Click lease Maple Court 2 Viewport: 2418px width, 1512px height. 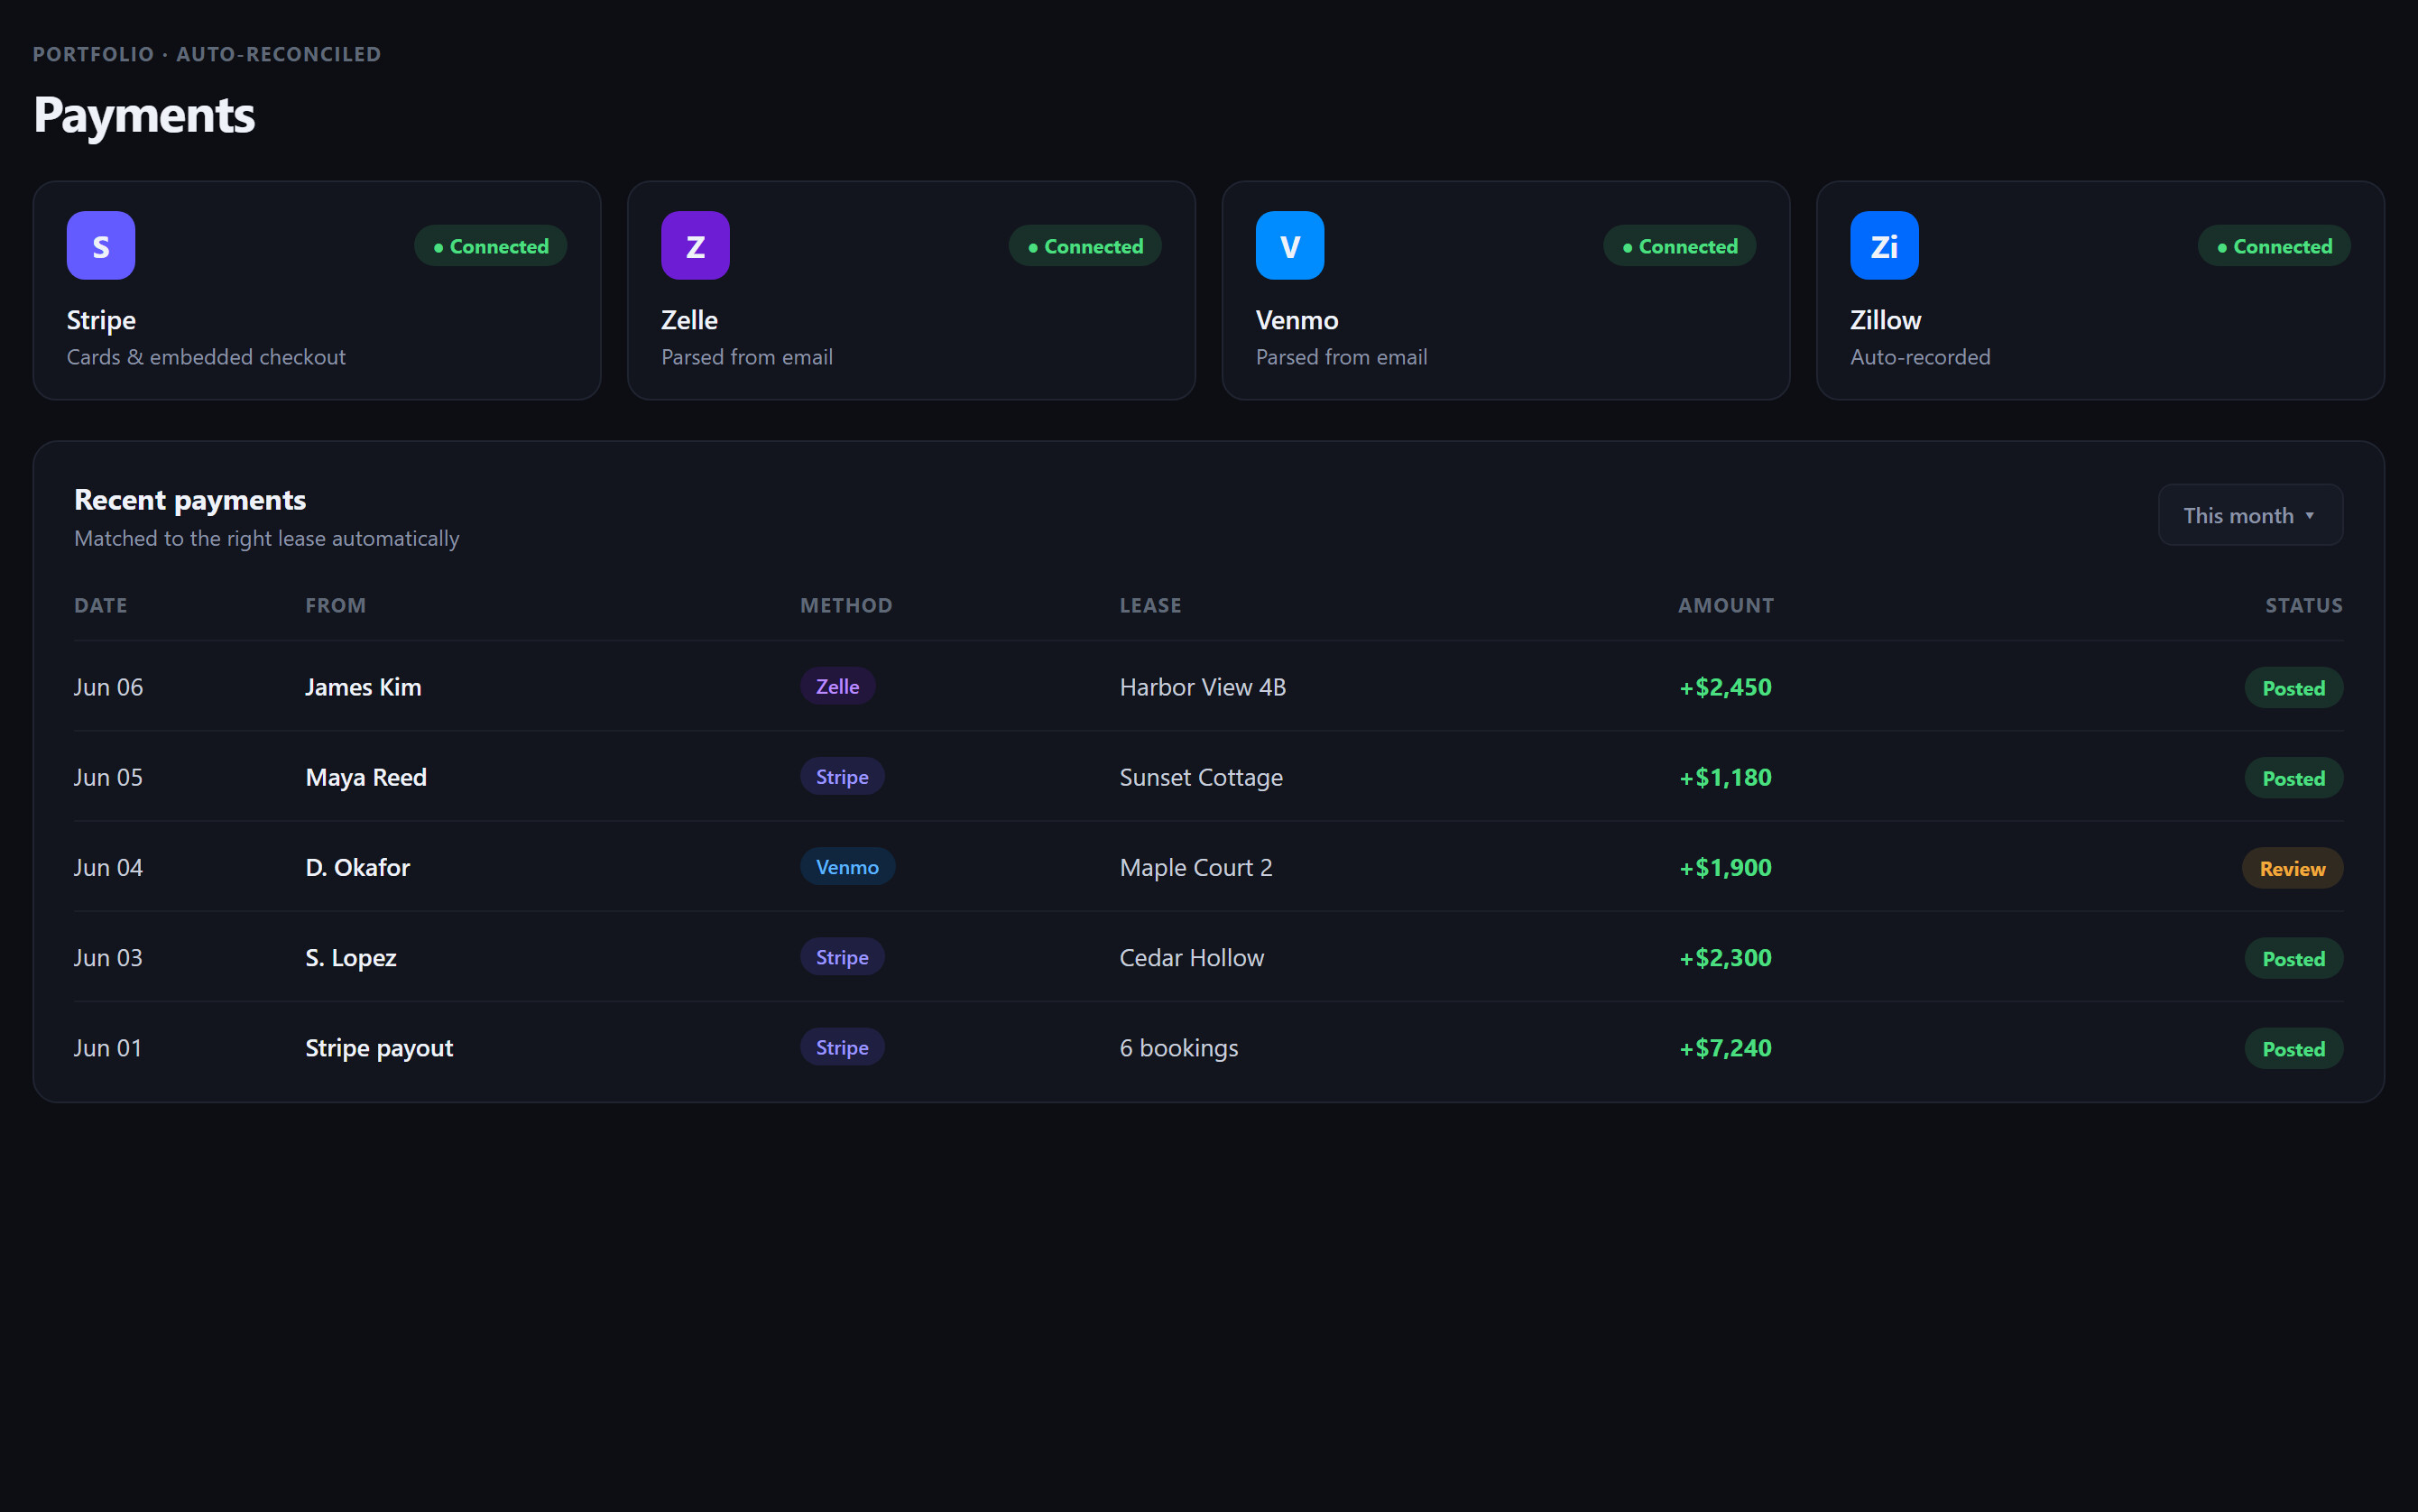coord(1196,867)
